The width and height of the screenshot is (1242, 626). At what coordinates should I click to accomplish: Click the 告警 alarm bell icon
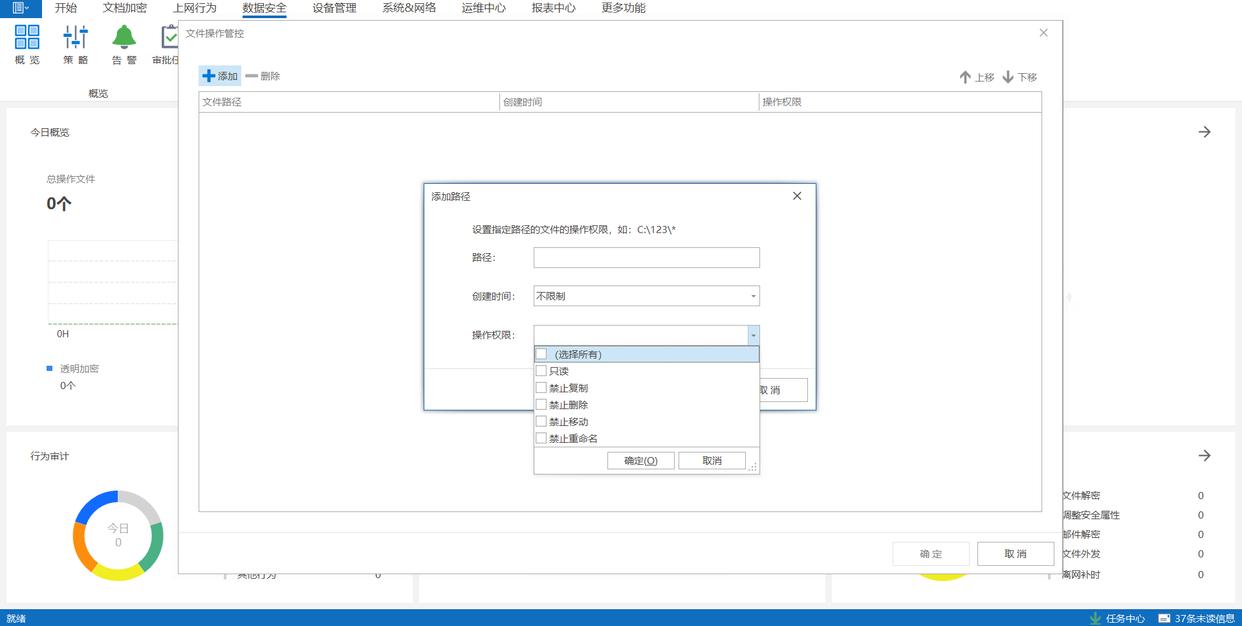(124, 38)
